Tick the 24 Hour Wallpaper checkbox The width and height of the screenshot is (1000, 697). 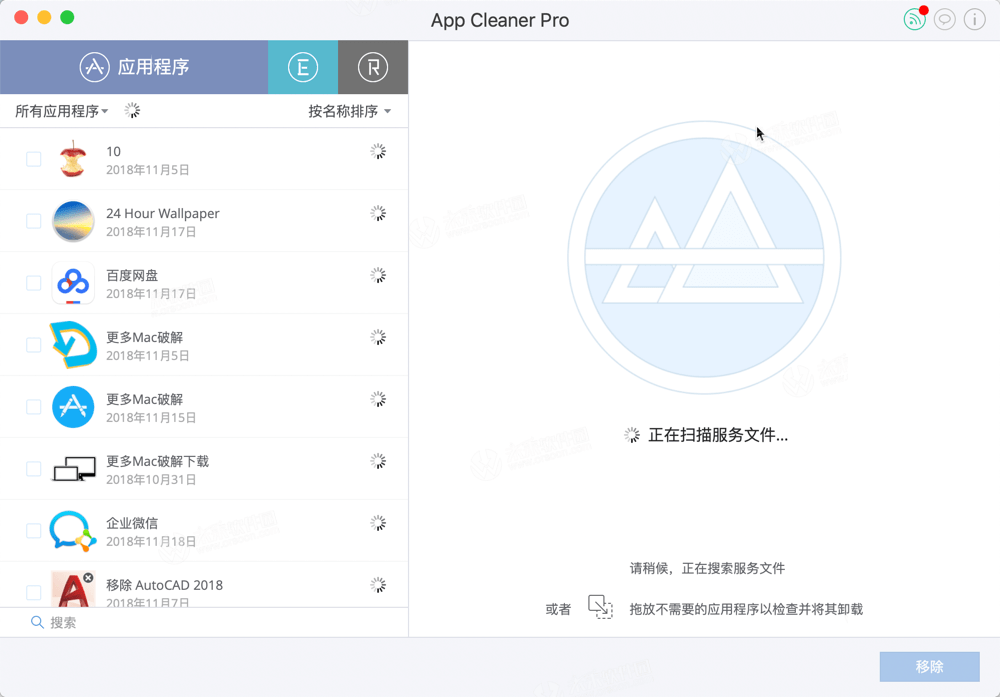33,221
